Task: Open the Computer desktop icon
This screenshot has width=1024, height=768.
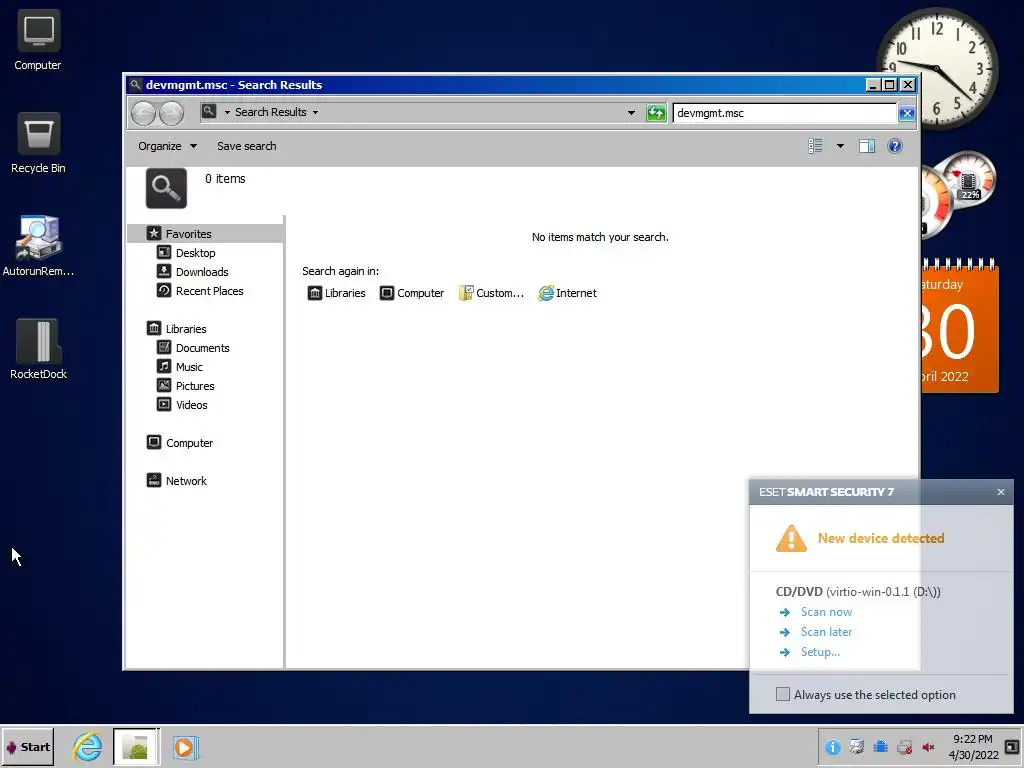Action: pos(38,40)
